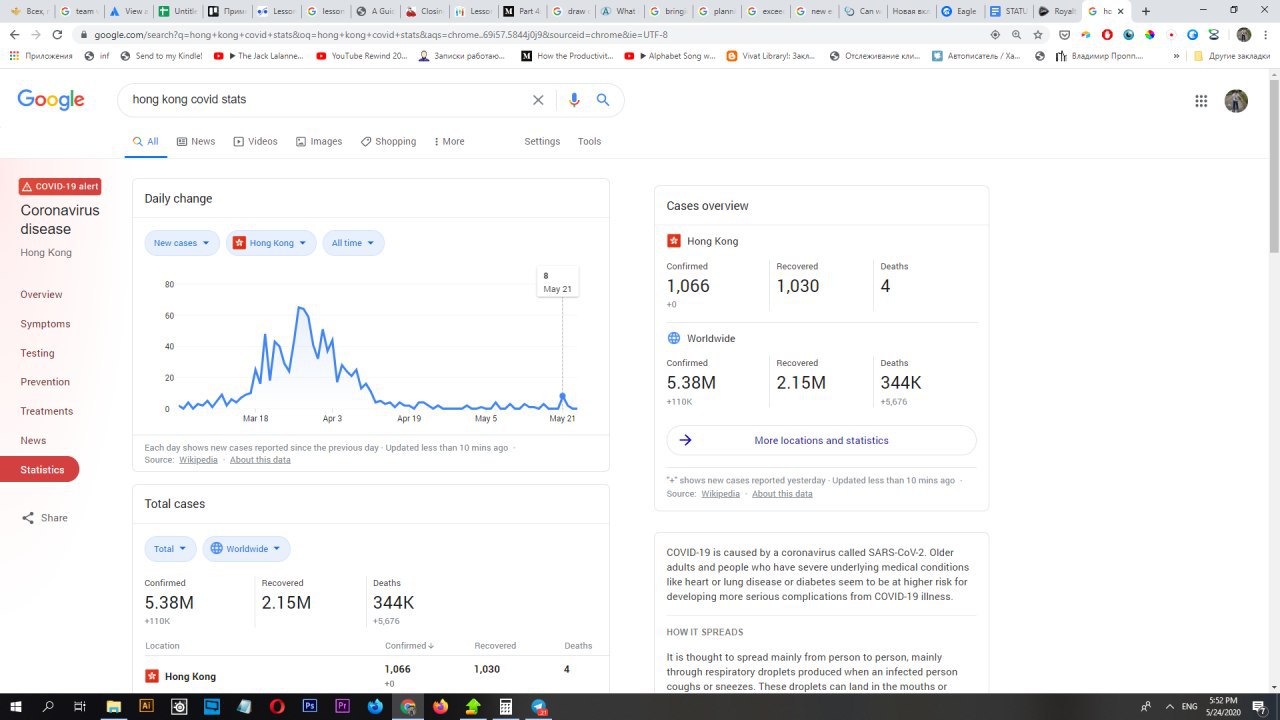Go to Treatments in the sidebar

46,411
